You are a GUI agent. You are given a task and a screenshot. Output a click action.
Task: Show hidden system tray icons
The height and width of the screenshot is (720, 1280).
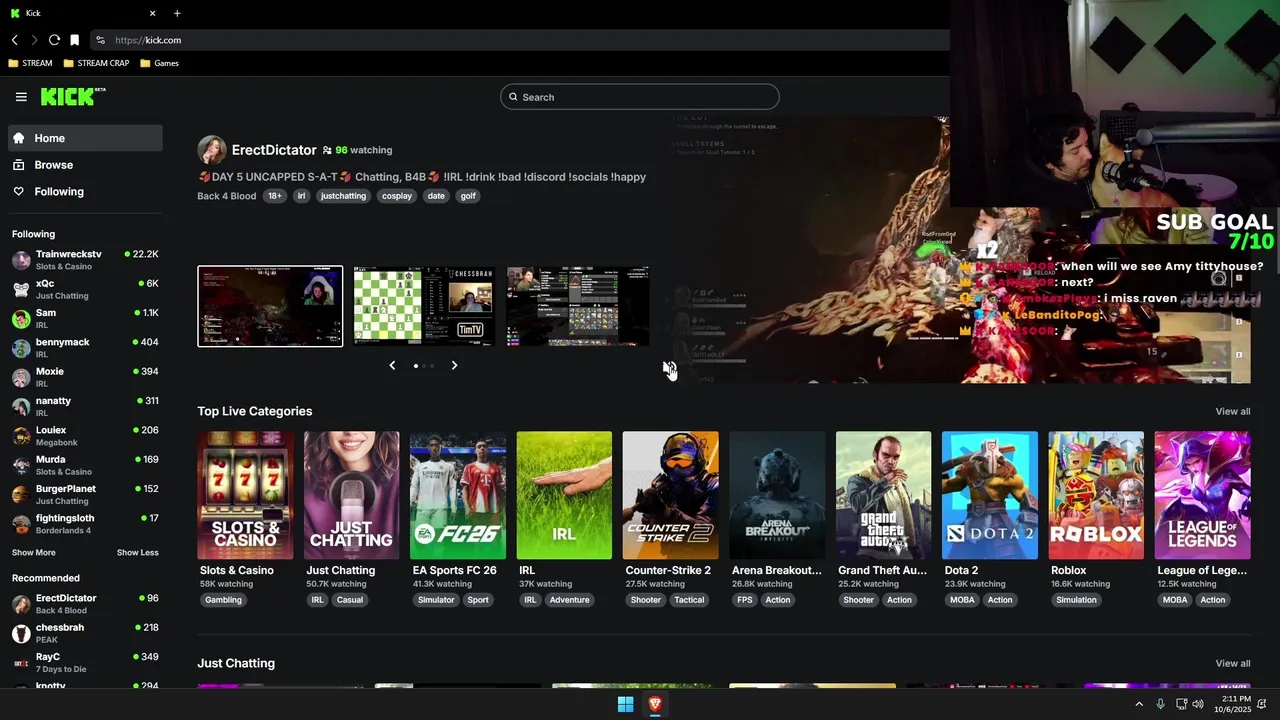1138,704
